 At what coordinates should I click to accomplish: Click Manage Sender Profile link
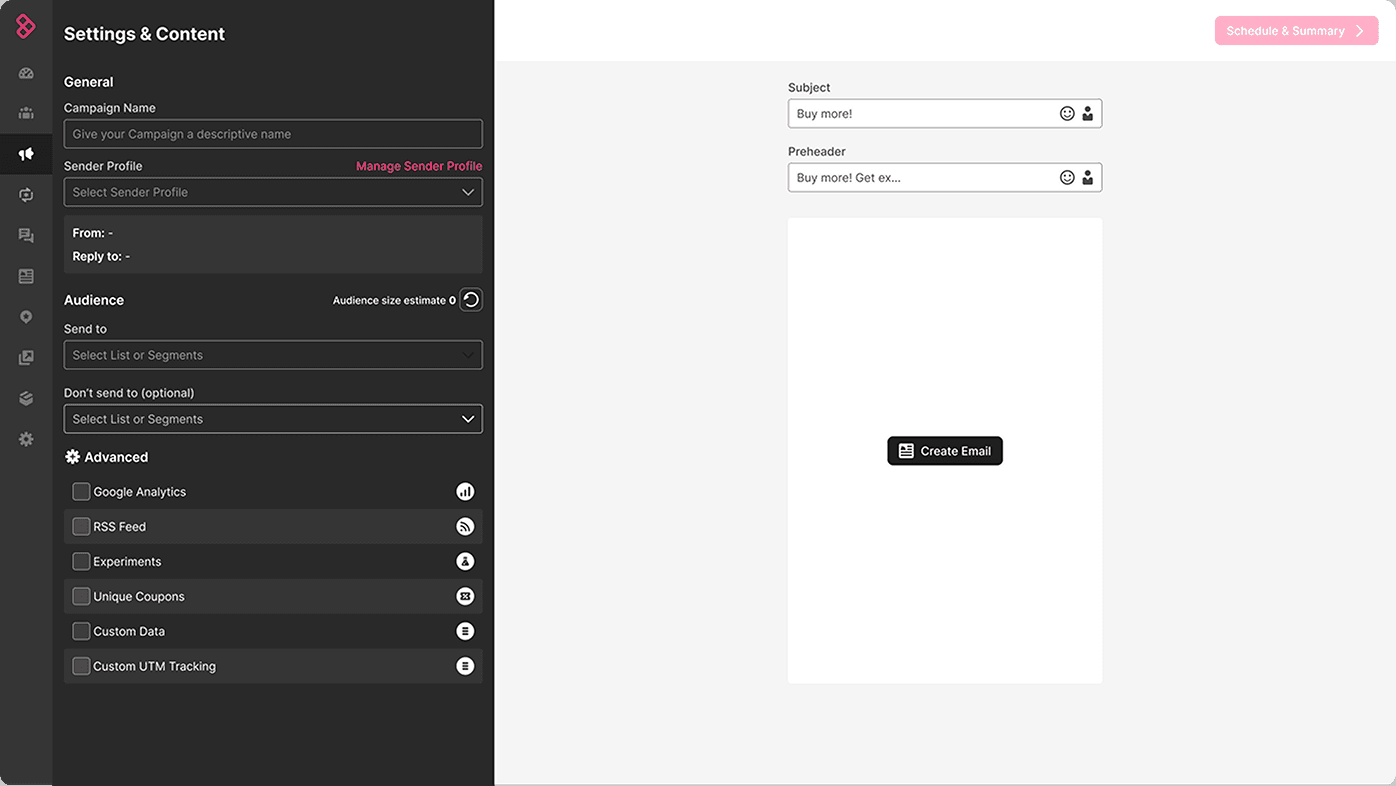419,166
